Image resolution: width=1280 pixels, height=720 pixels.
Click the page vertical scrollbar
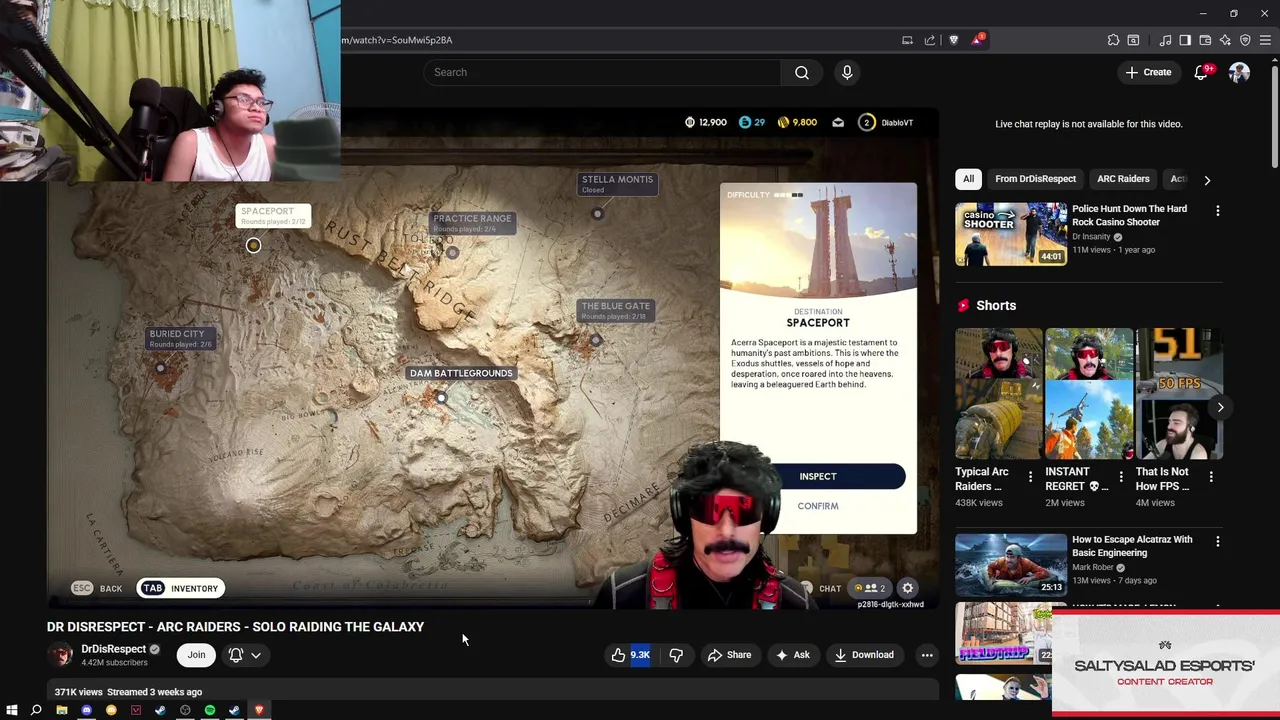(x=1274, y=118)
